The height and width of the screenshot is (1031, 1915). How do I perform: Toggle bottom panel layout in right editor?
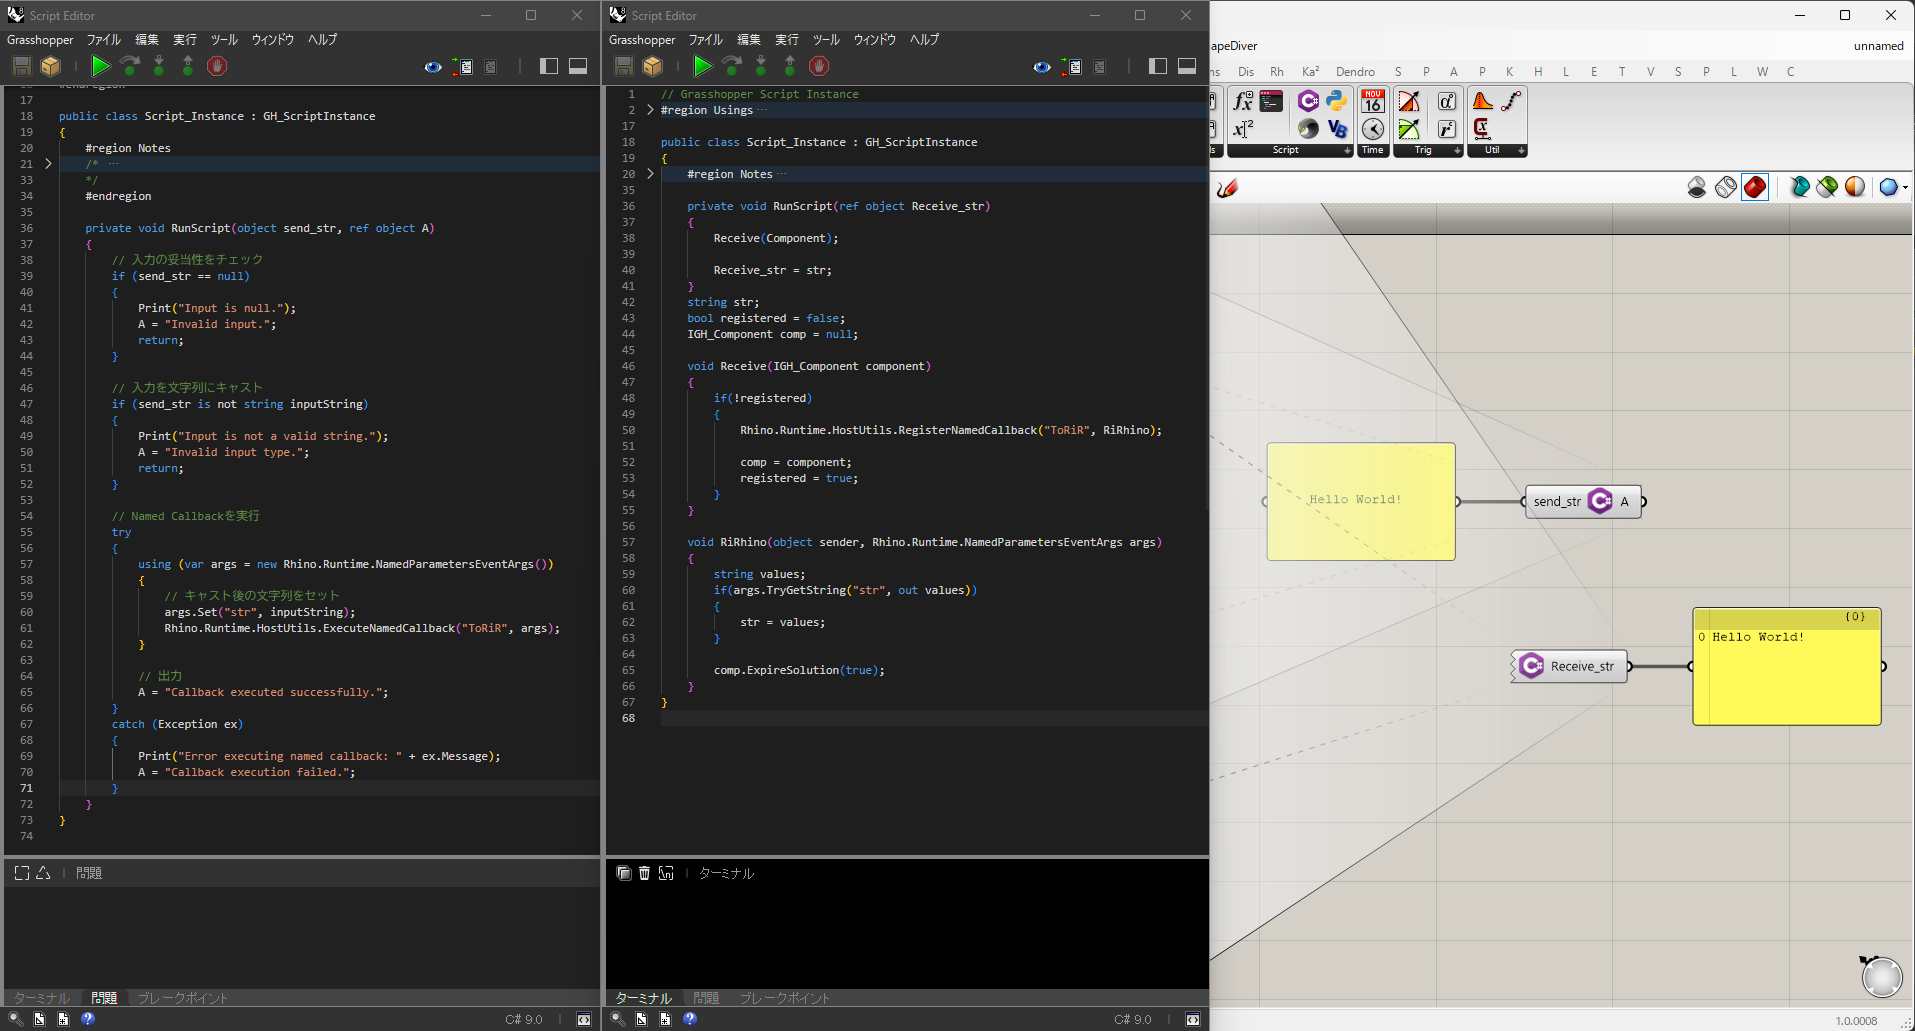(1187, 66)
